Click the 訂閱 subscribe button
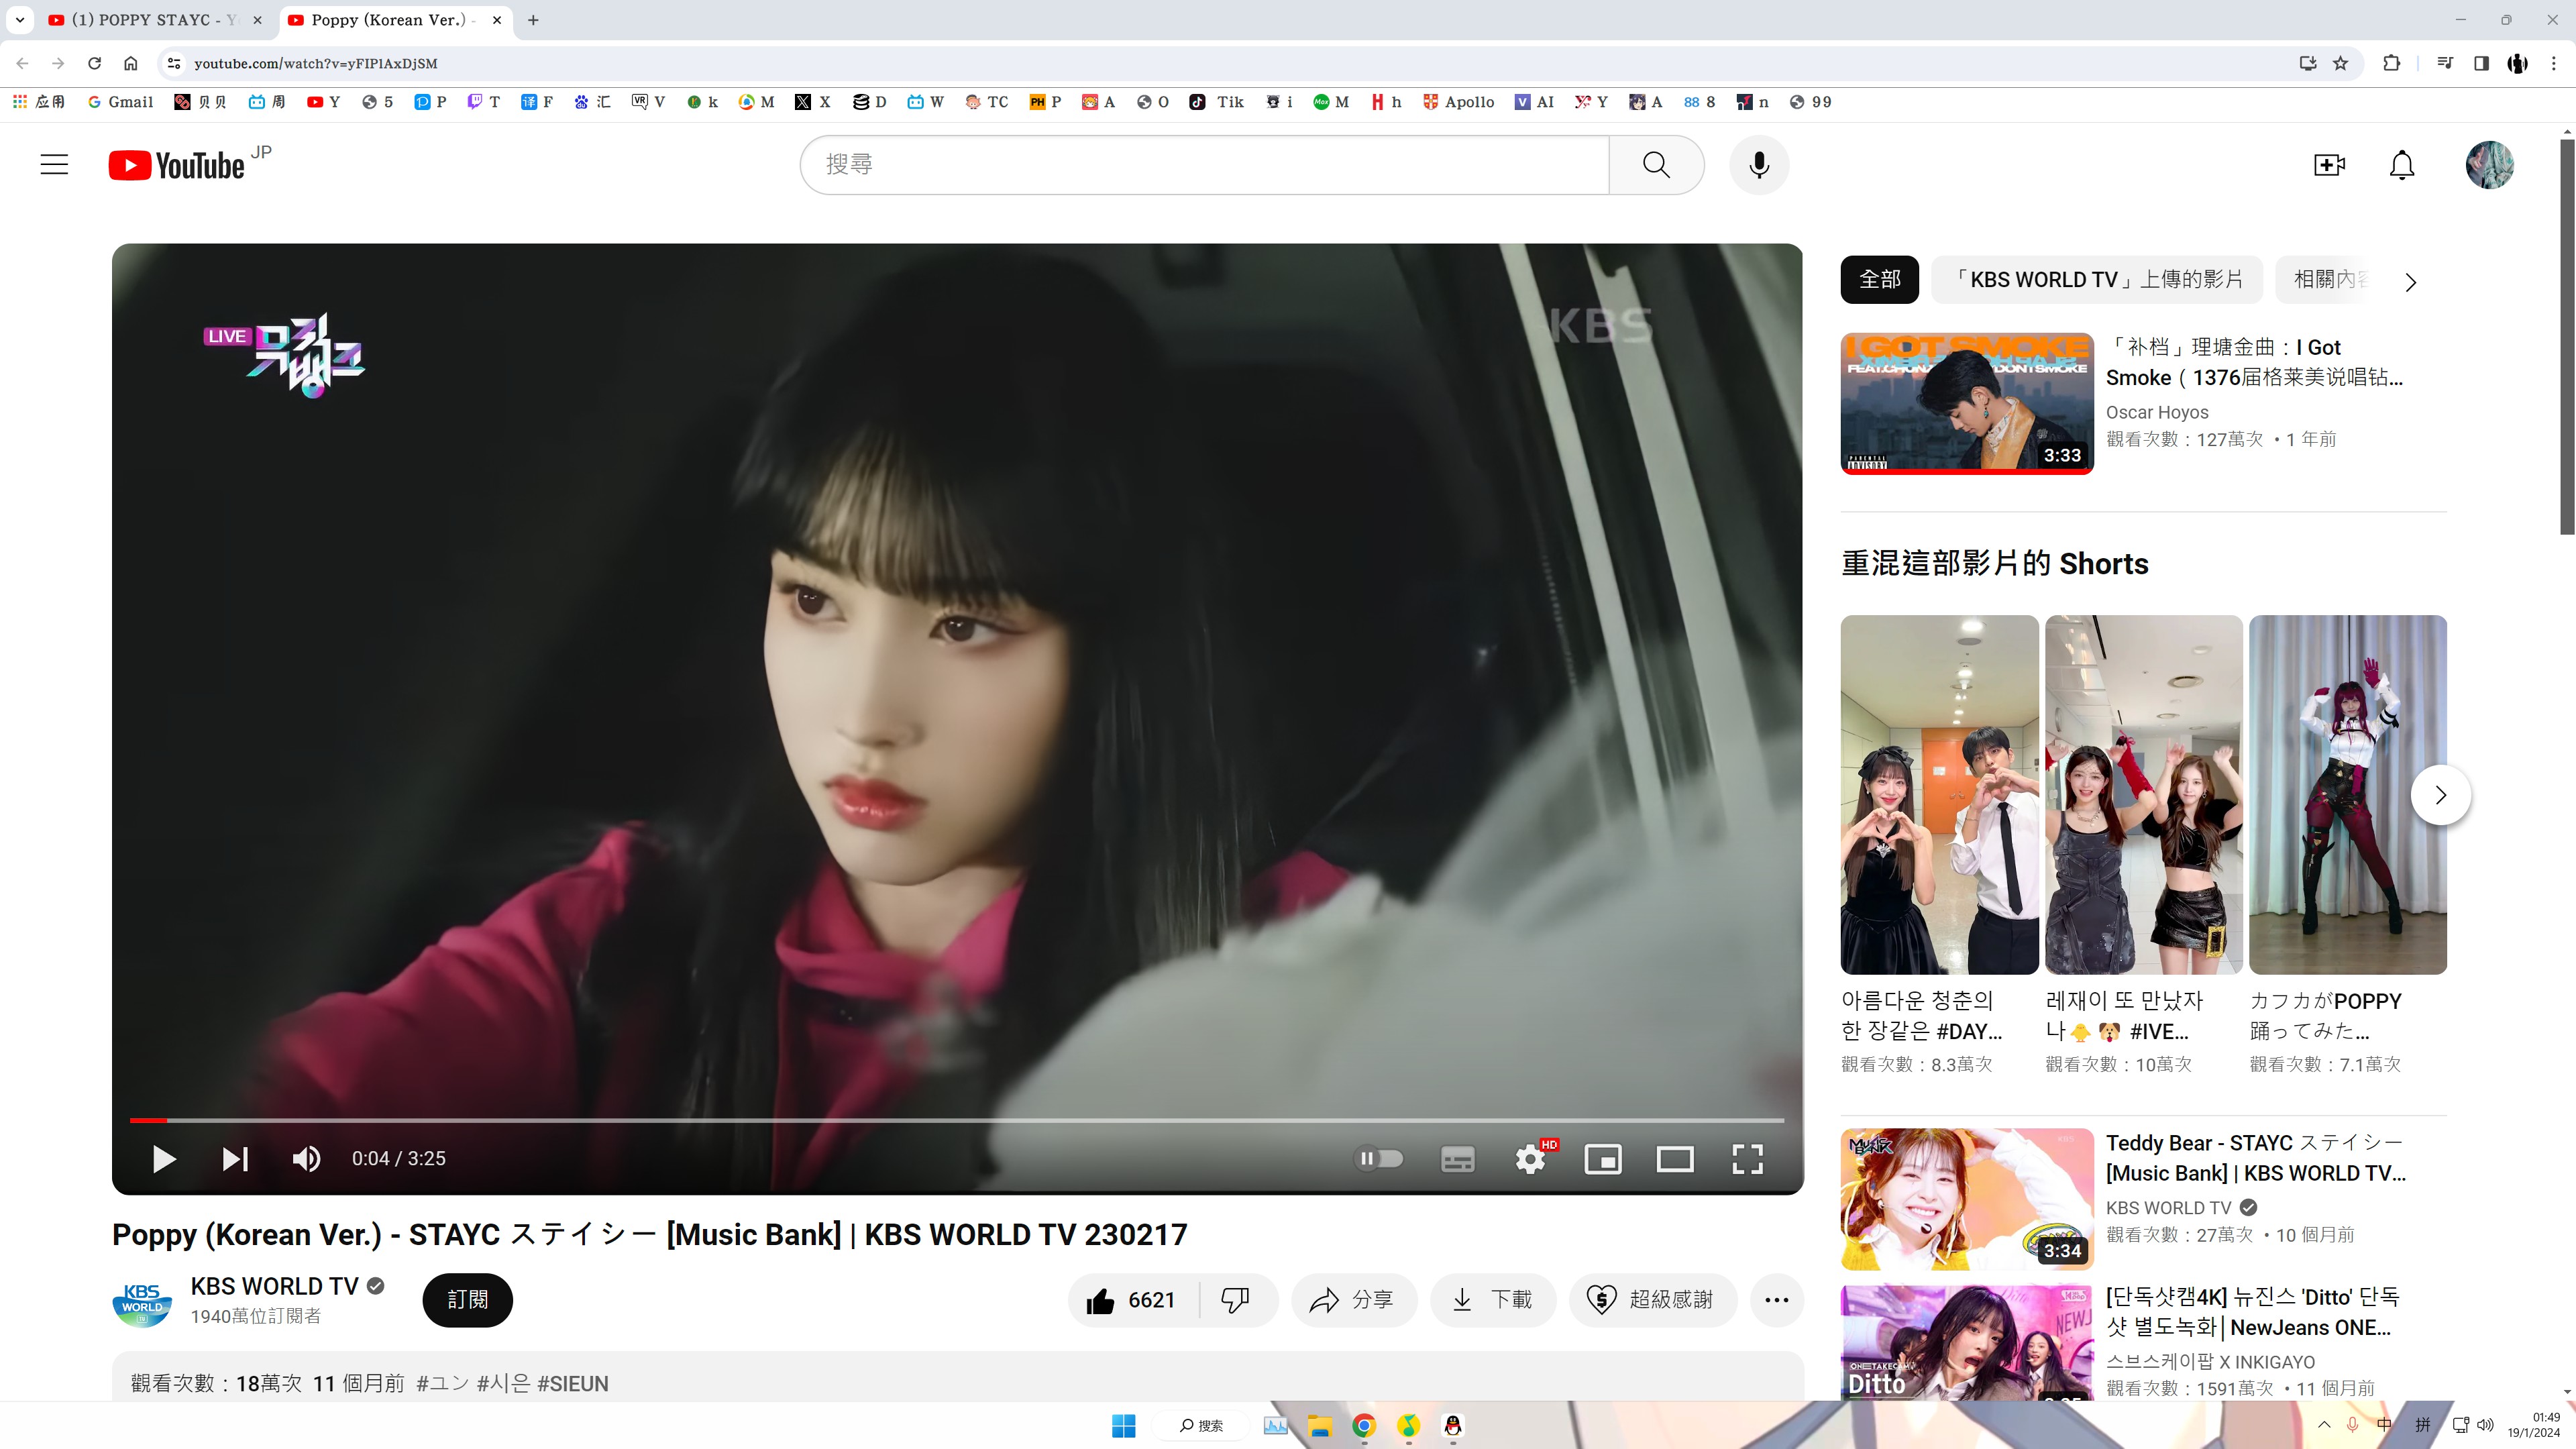Screen dimensions: 2576x1449 coord(467,1300)
